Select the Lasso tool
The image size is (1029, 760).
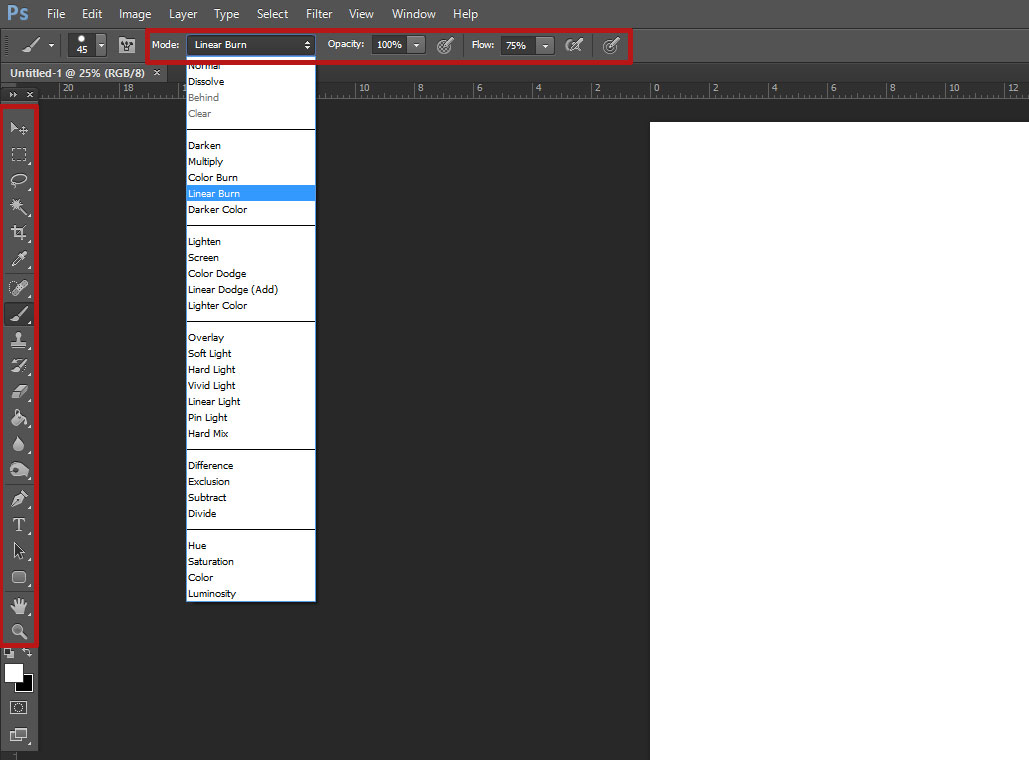click(x=19, y=181)
